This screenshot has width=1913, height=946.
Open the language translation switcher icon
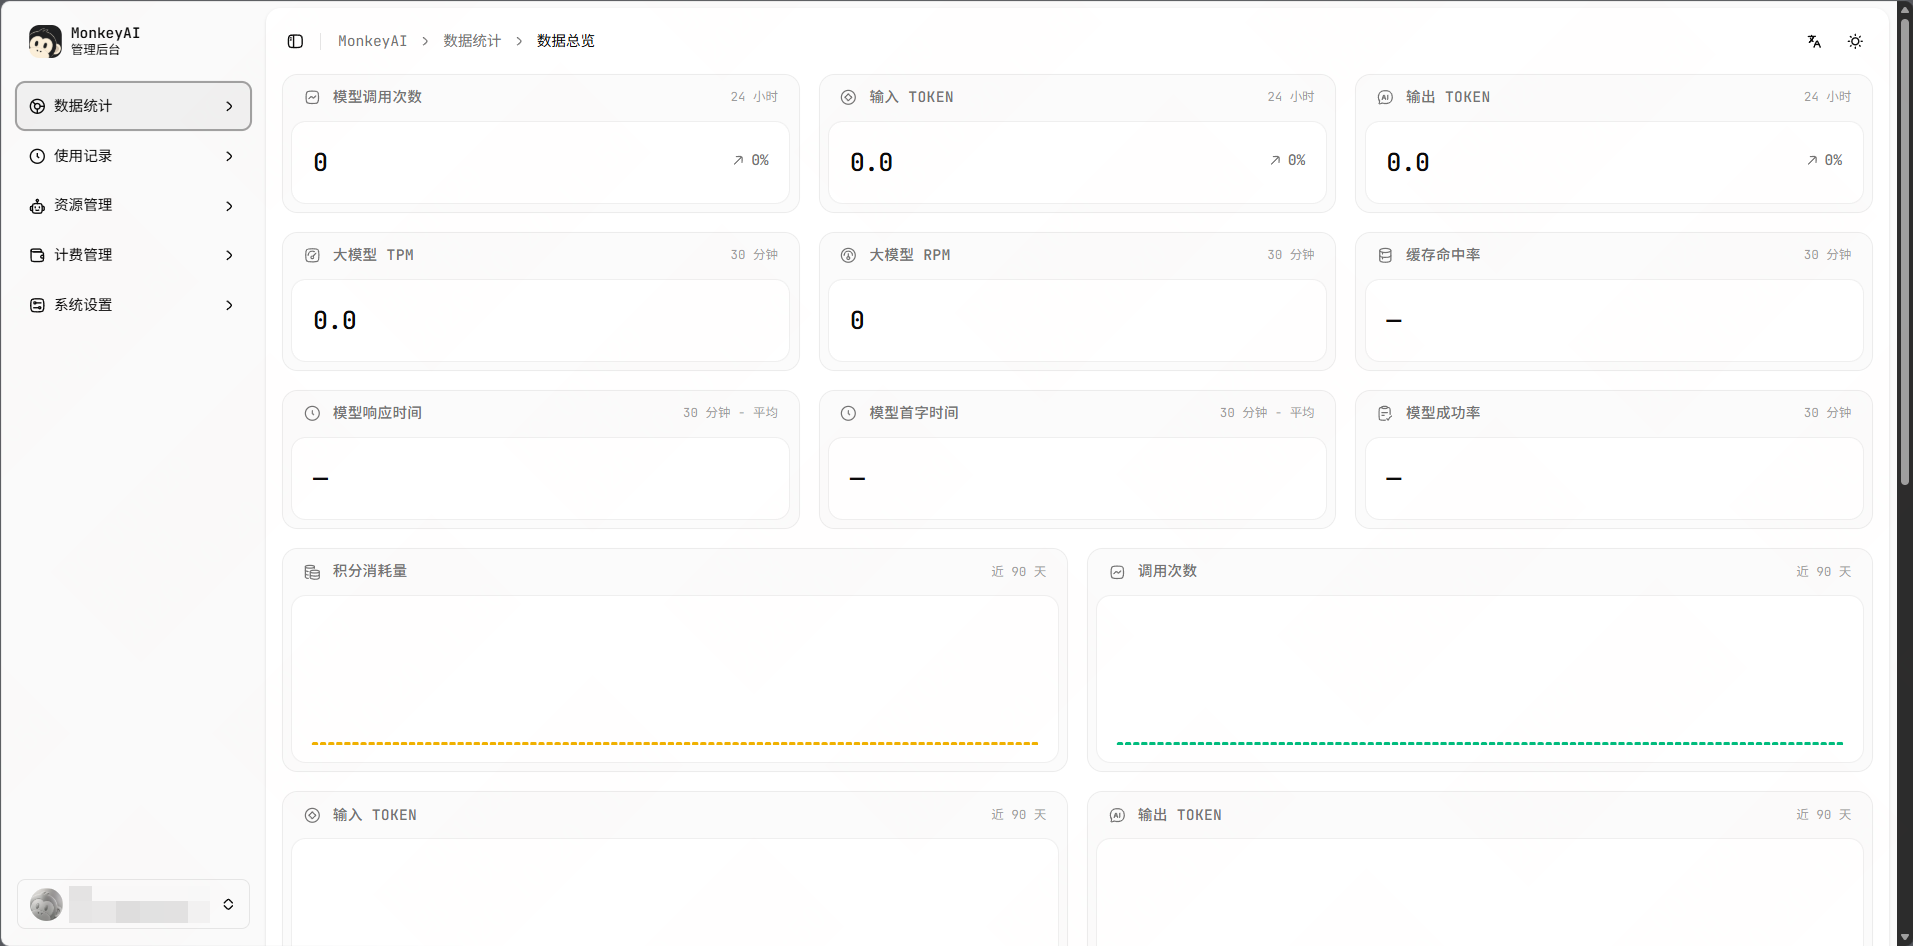pos(1814,41)
